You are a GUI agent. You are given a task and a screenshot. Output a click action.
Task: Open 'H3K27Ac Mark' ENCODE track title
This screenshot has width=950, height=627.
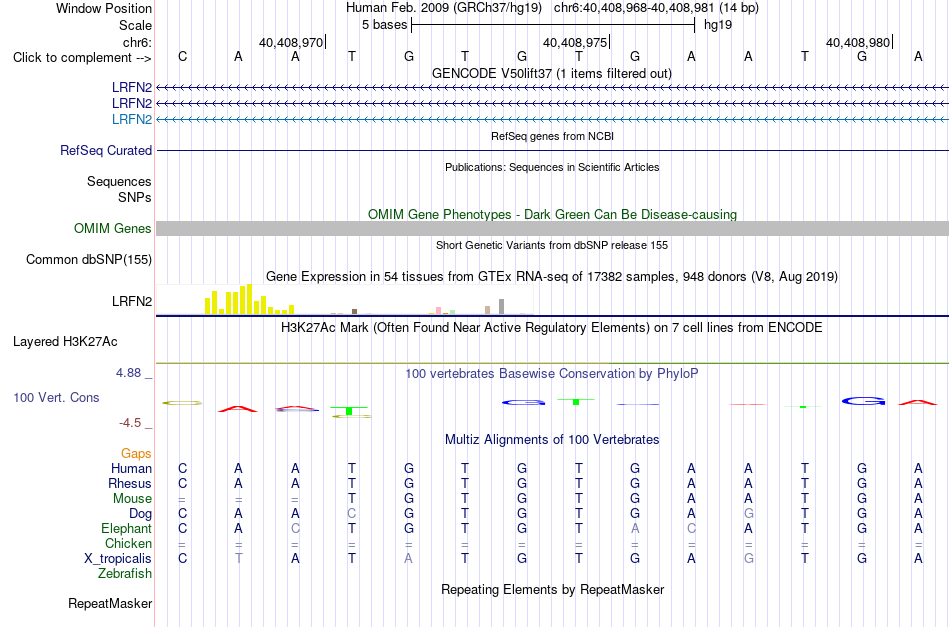point(552,328)
